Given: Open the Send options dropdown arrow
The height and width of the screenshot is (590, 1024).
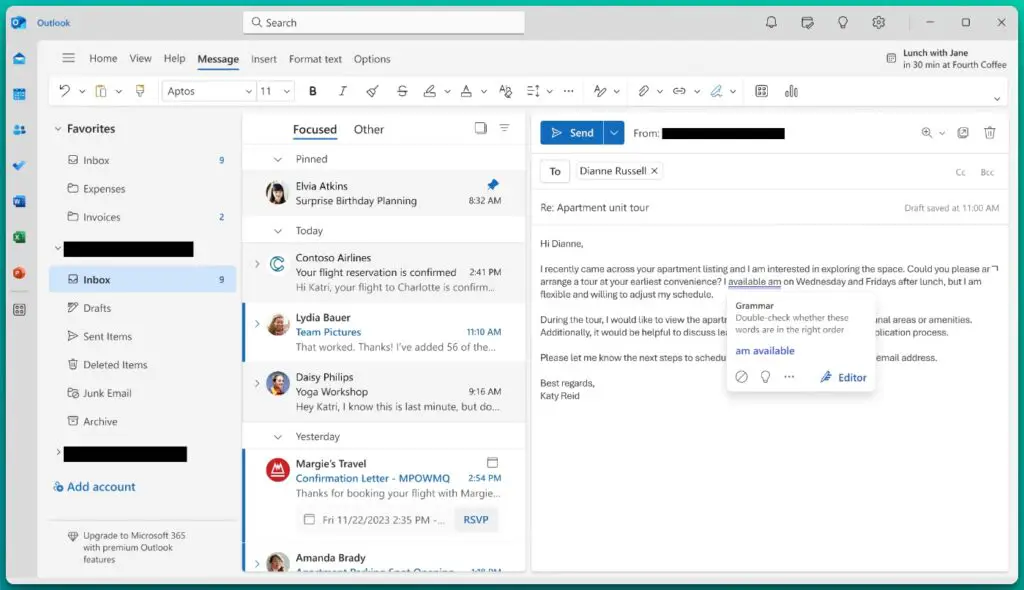Looking at the screenshot, I should click(614, 133).
